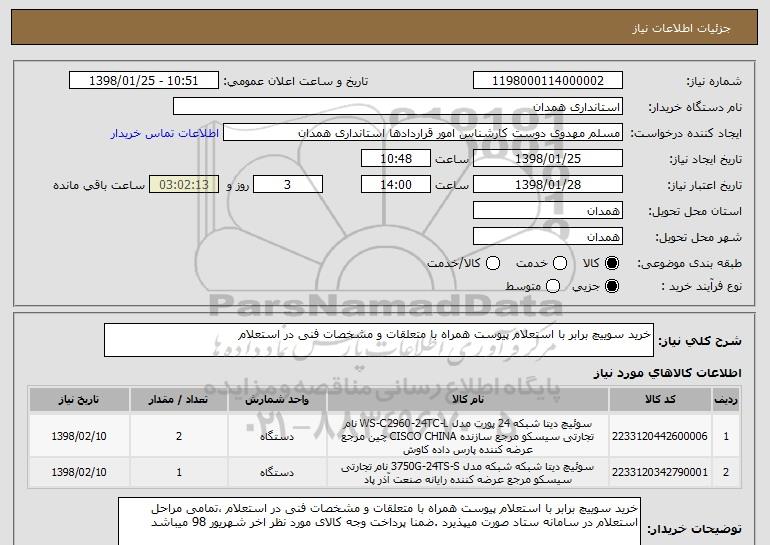
Task: Click the buyer organization field استانداری همدان
Action: click(398, 107)
